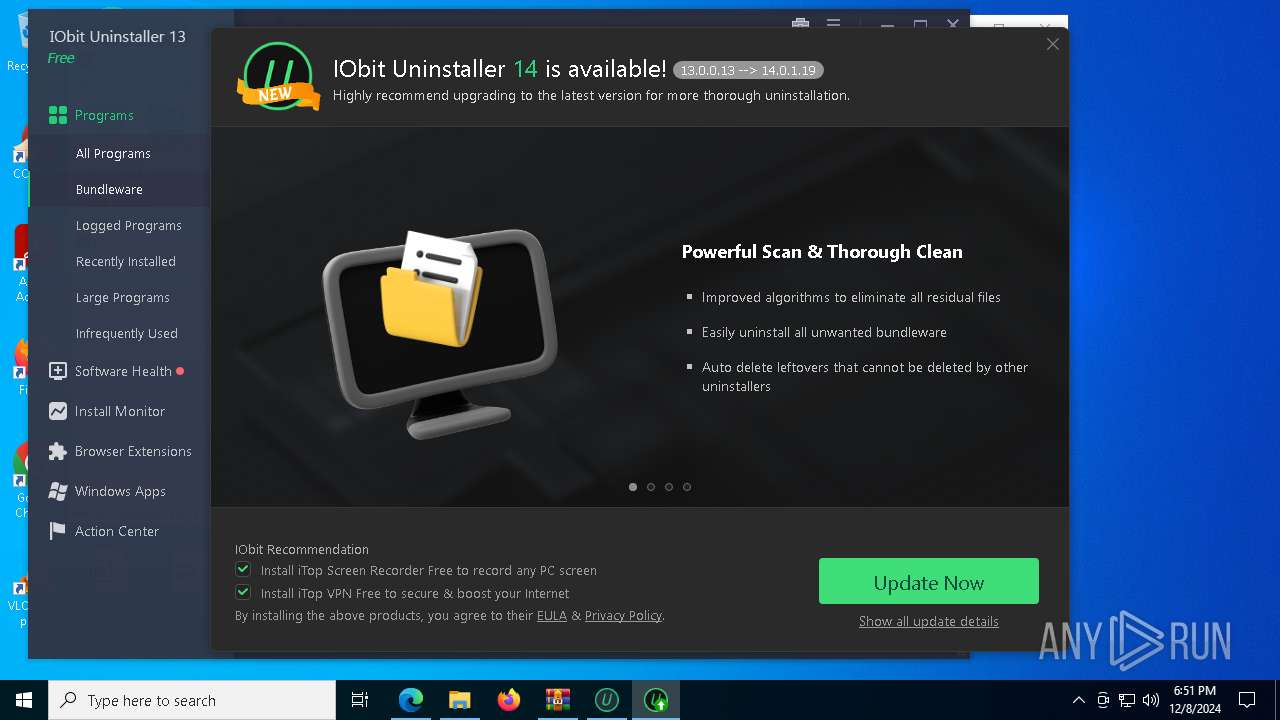The width and height of the screenshot is (1280, 720).
Task: Open WinRAR from the taskbar
Action: pyautogui.click(x=558, y=700)
